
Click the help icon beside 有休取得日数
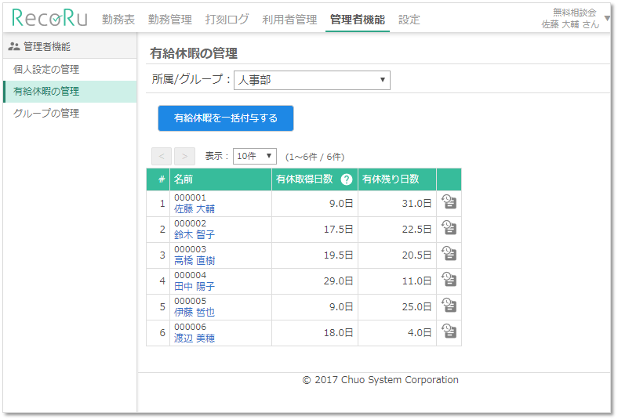pyautogui.click(x=346, y=180)
